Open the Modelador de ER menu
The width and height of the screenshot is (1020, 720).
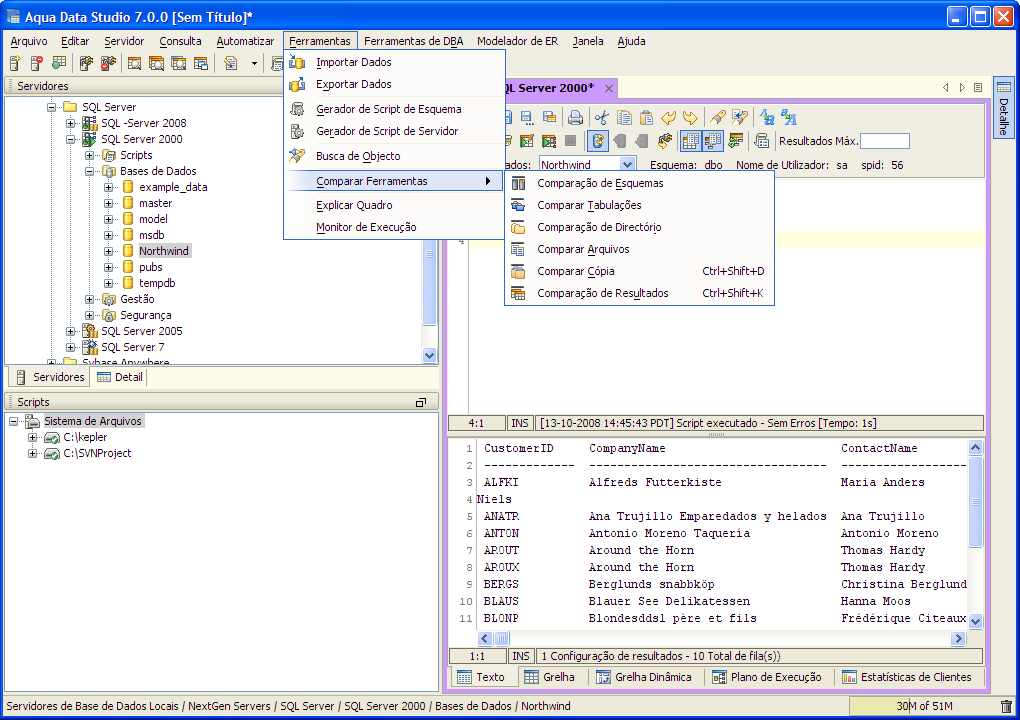pos(517,41)
